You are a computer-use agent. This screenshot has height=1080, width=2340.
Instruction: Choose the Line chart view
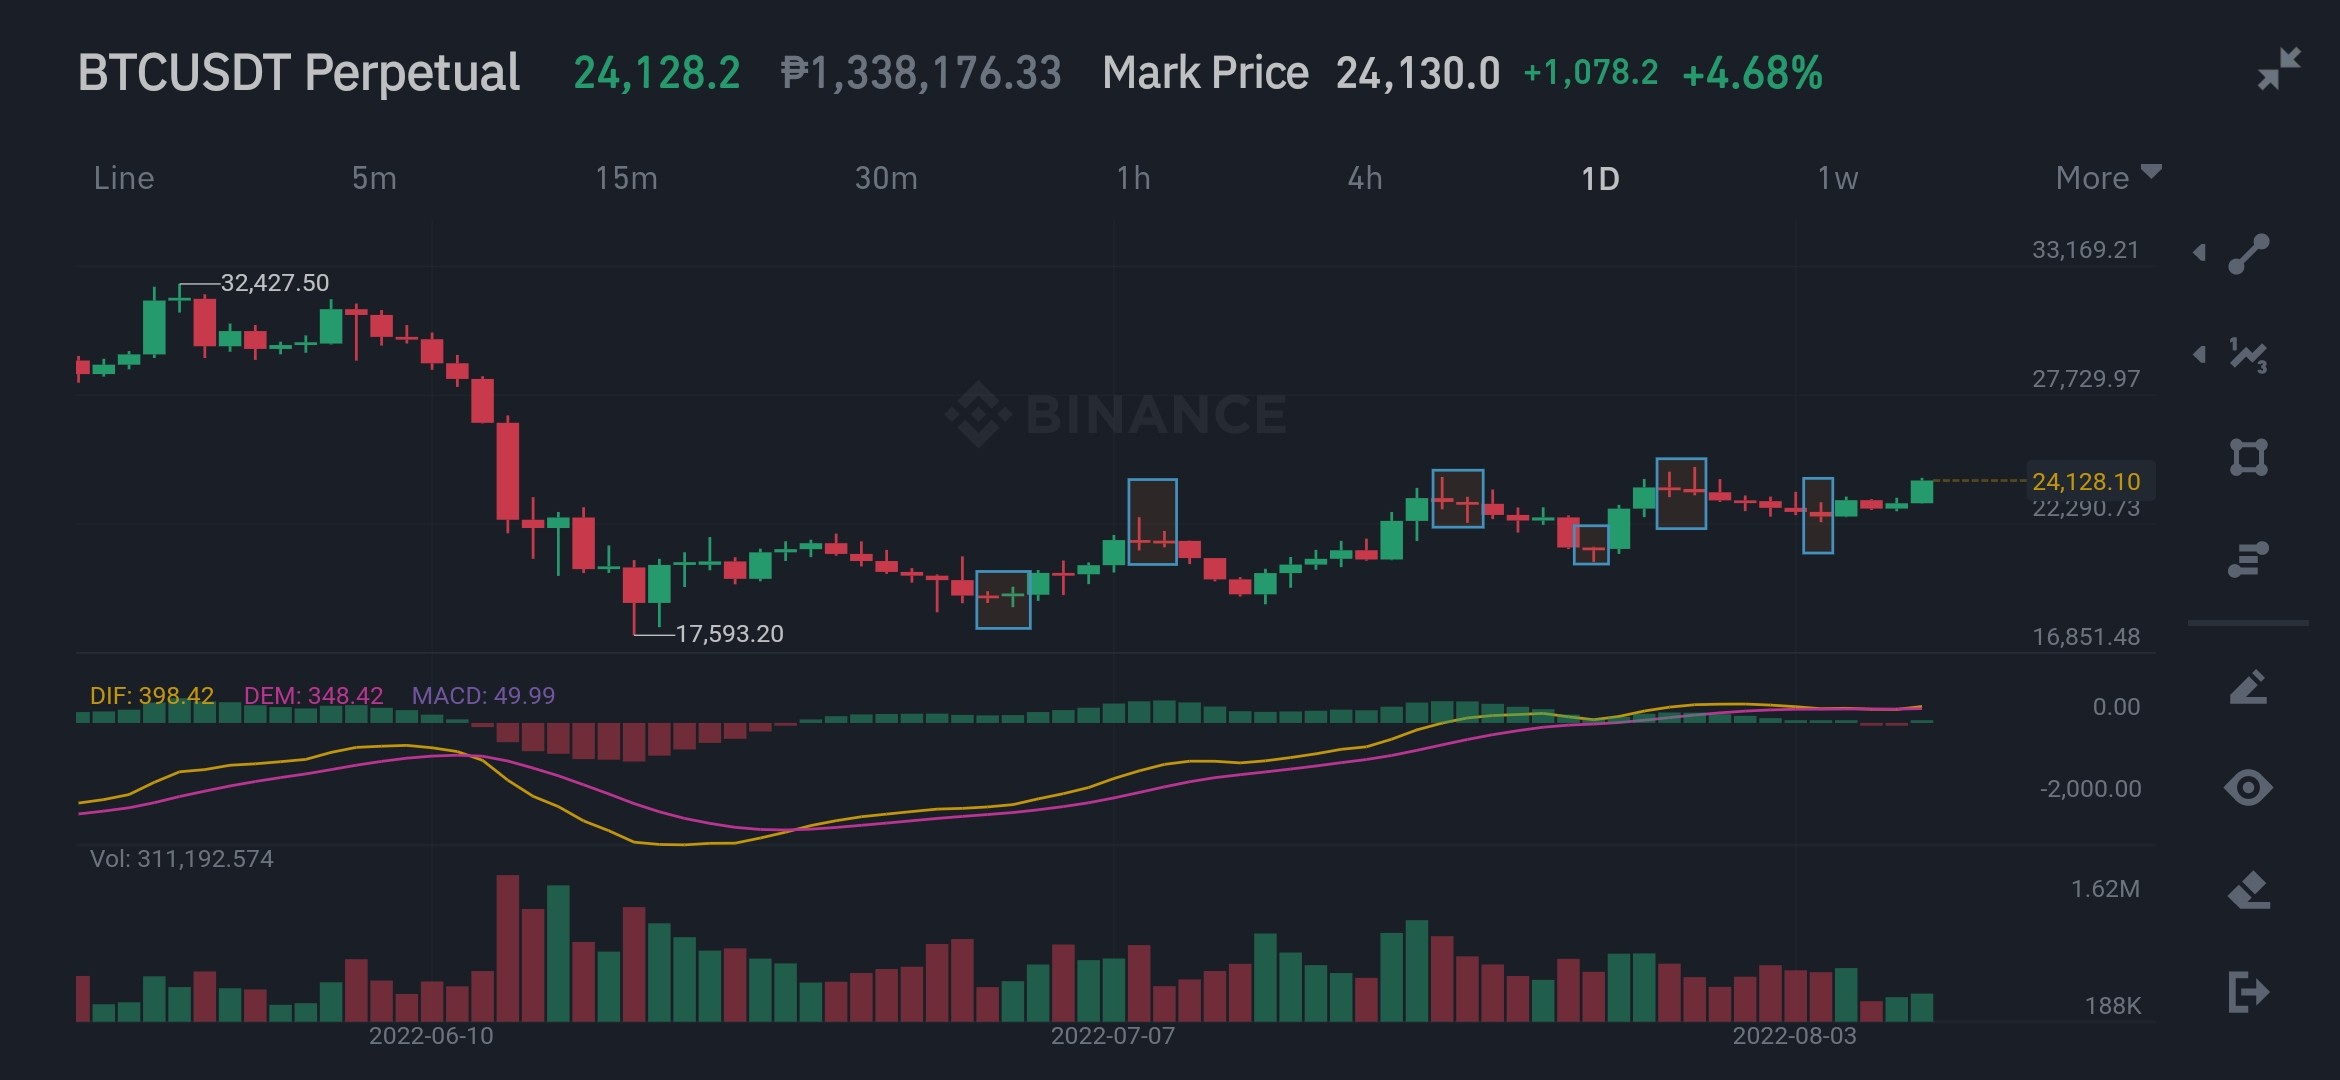point(124,178)
